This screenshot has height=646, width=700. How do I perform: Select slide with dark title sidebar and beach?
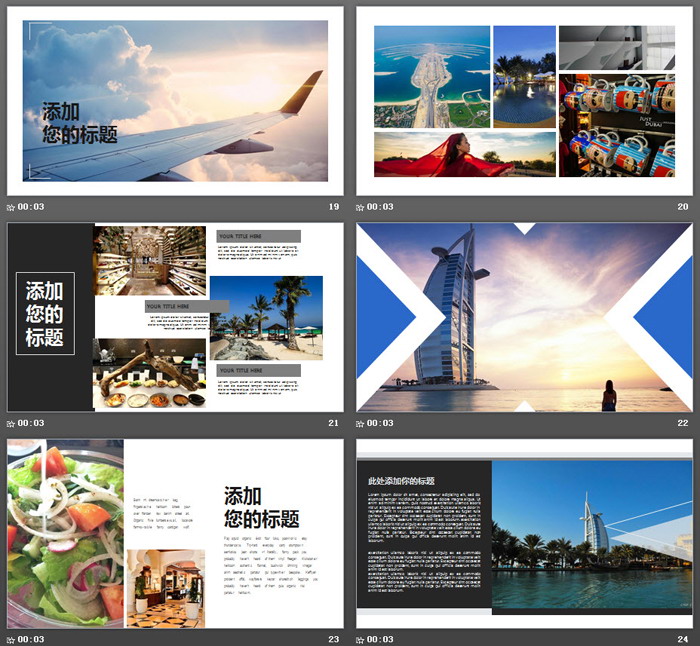pos(175,317)
